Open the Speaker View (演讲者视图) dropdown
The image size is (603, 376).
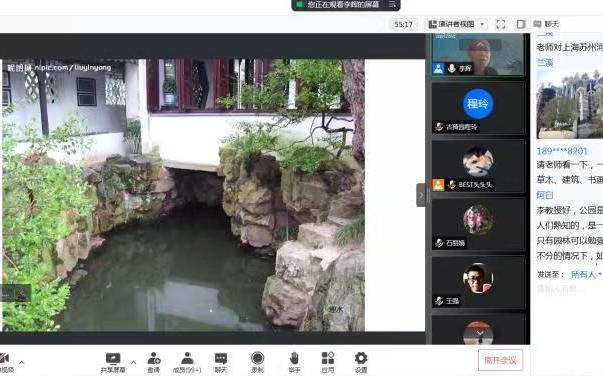[x=456, y=24]
